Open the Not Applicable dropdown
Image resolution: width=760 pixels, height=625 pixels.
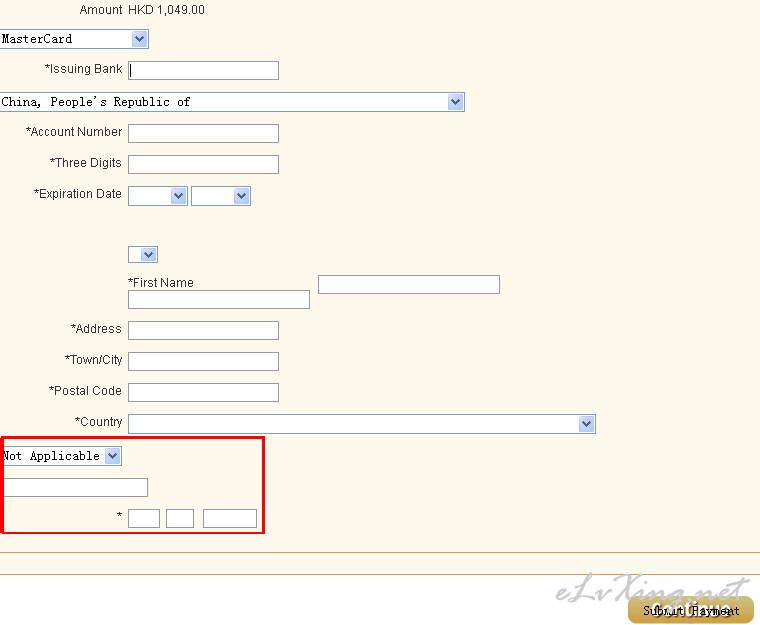[62, 456]
